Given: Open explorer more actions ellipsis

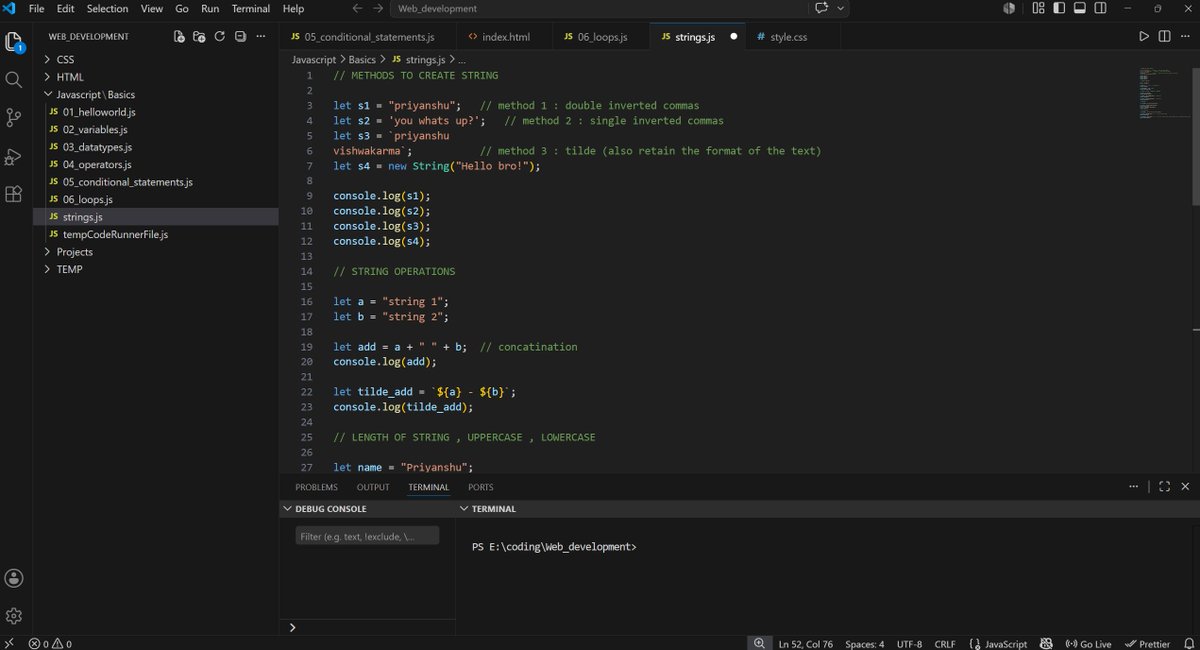Looking at the screenshot, I should coord(261,37).
